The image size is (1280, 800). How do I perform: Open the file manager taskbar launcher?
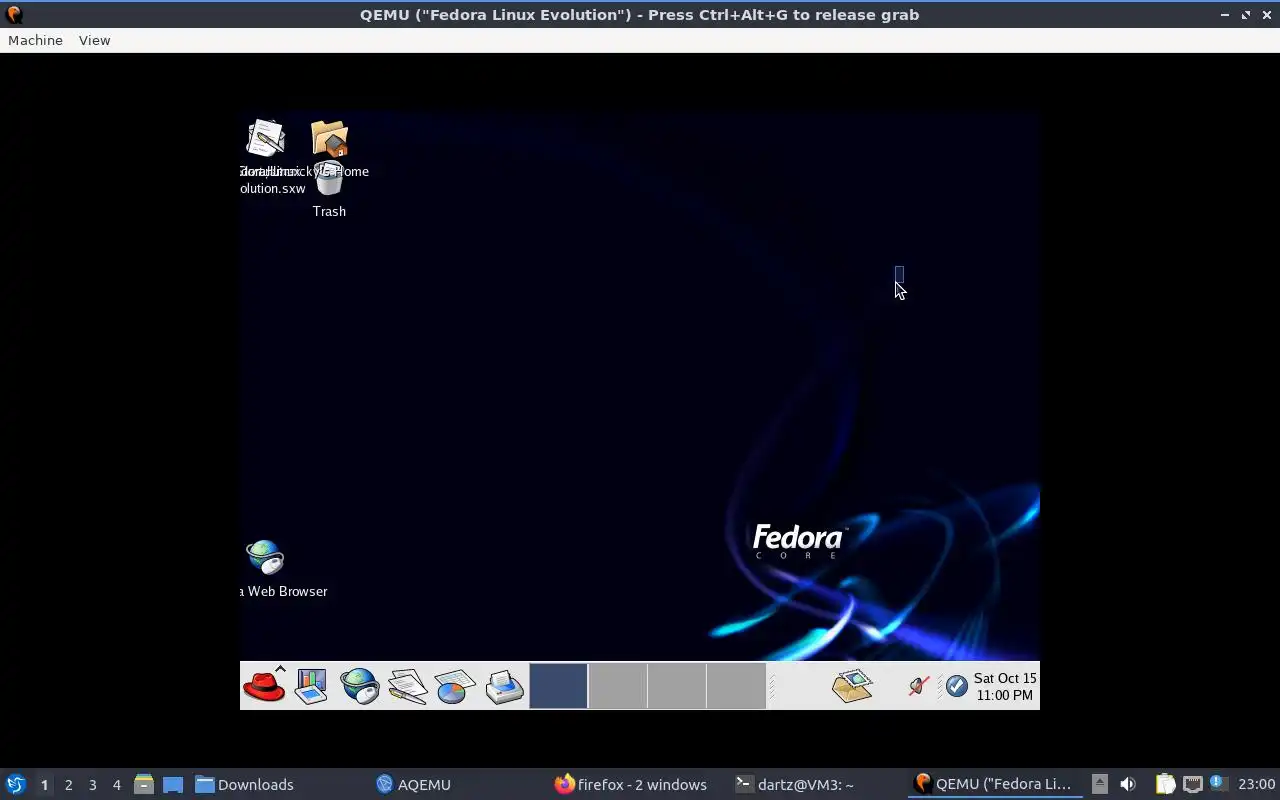144,785
